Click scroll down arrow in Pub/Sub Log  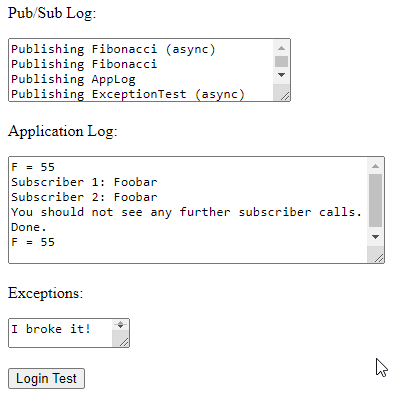pos(281,75)
